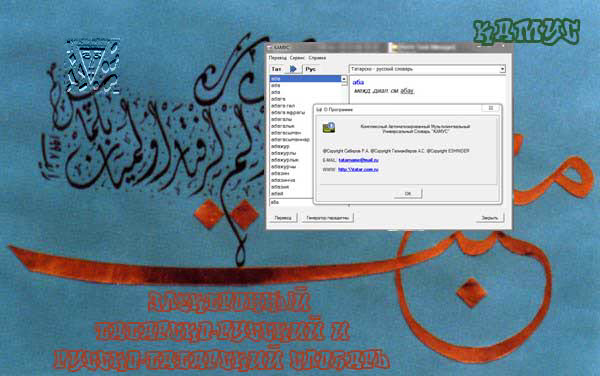600x376 pixels.
Task: Click the dictionary icon in the about dialog
Action: tap(329, 127)
